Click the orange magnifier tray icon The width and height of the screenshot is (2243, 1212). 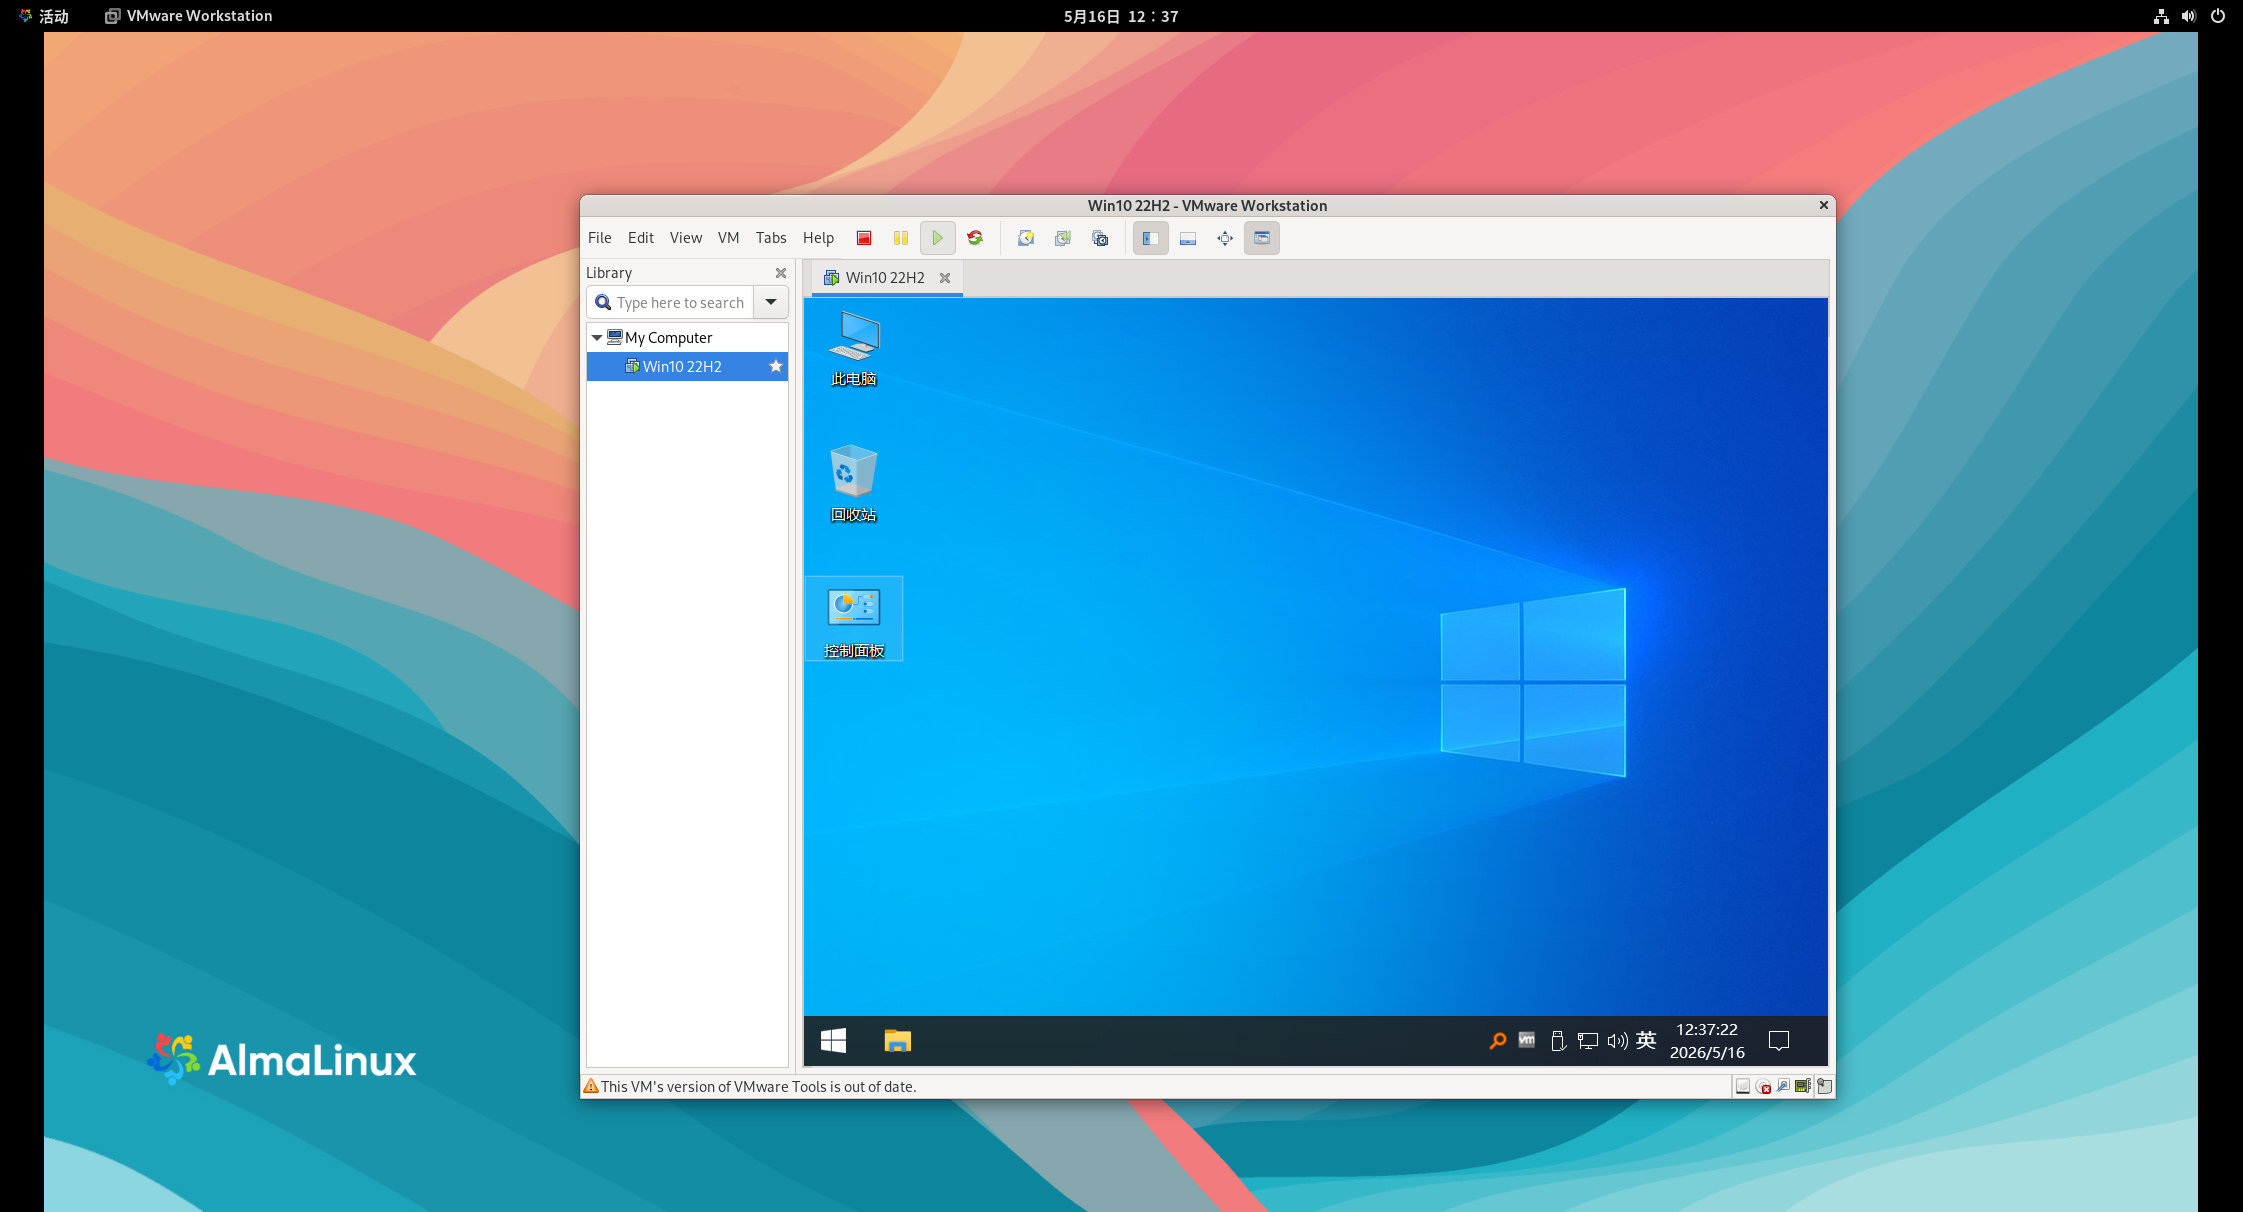[x=1497, y=1041]
